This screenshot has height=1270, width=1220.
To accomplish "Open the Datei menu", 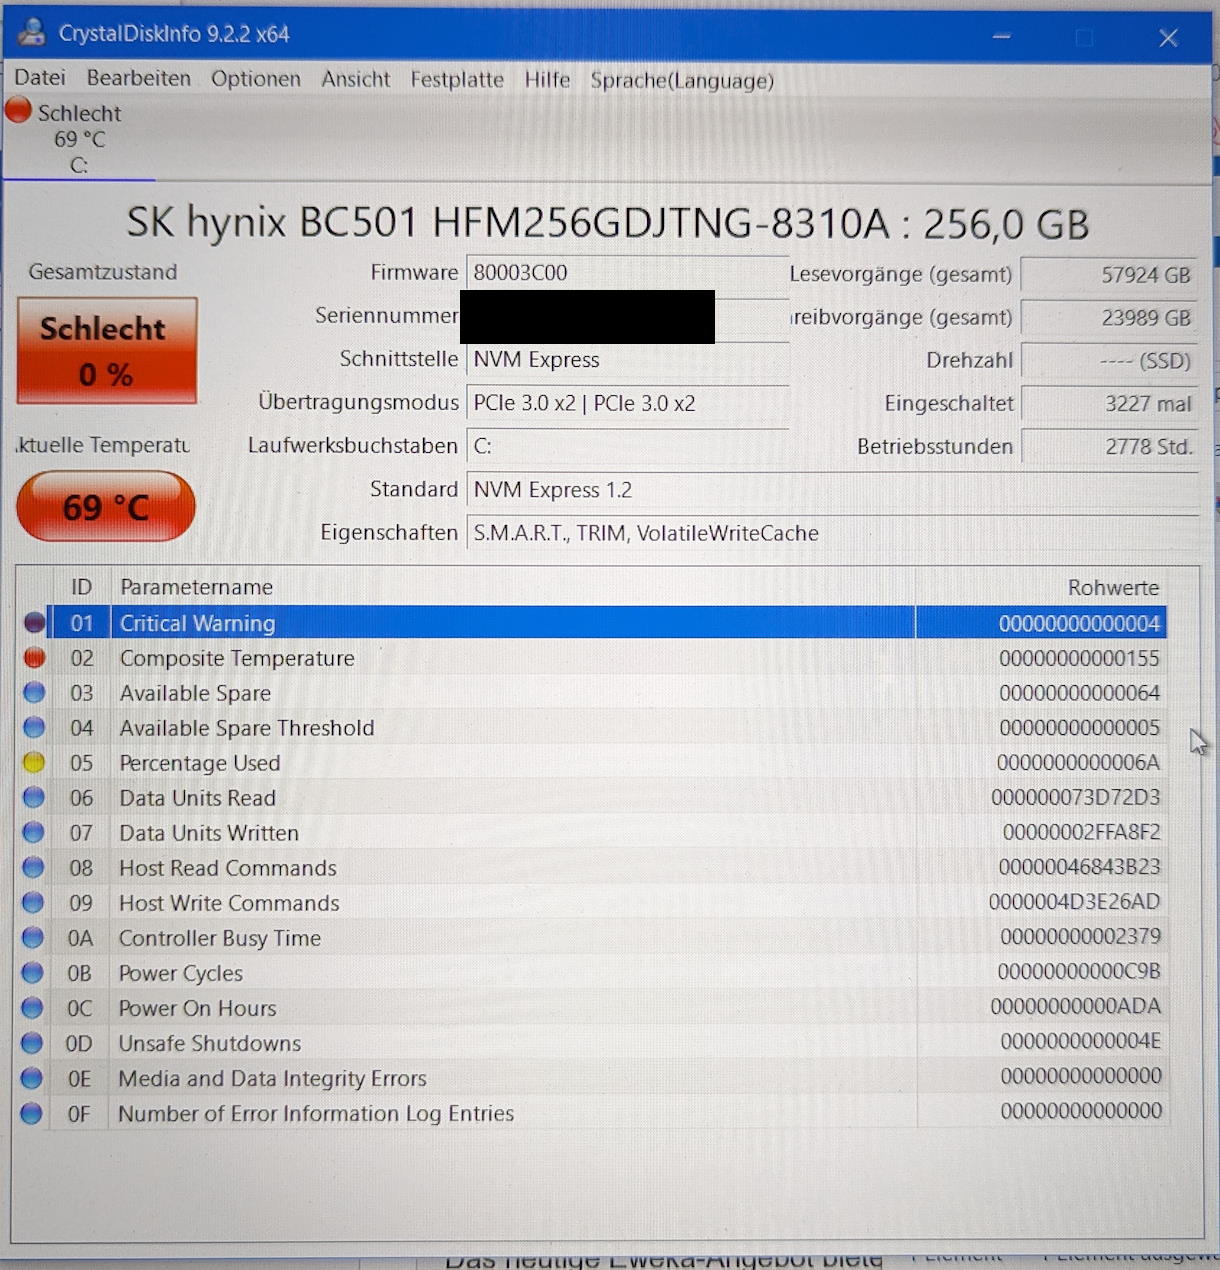I will tap(40, 78).
